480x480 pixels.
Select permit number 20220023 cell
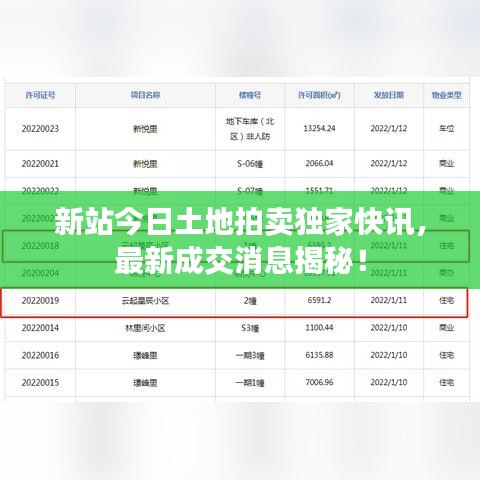click(x=40, y=129)
